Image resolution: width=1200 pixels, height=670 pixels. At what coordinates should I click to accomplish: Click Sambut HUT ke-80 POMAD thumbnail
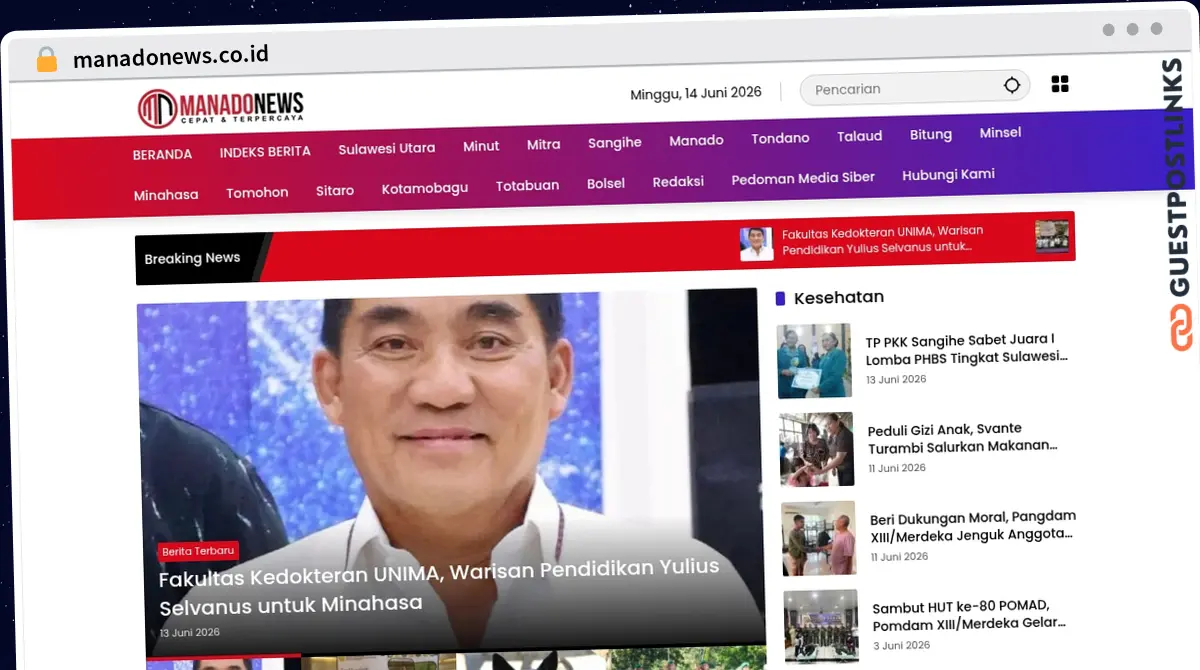point(821,626)
